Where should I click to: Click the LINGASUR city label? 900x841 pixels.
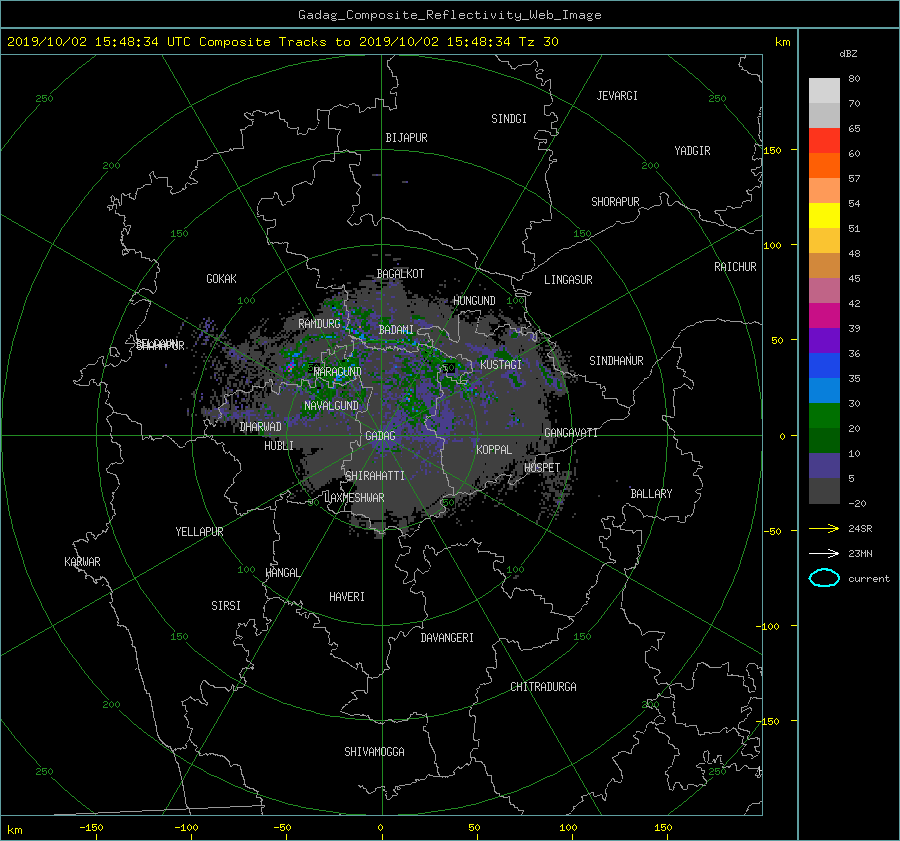click(x=568, y=280)
